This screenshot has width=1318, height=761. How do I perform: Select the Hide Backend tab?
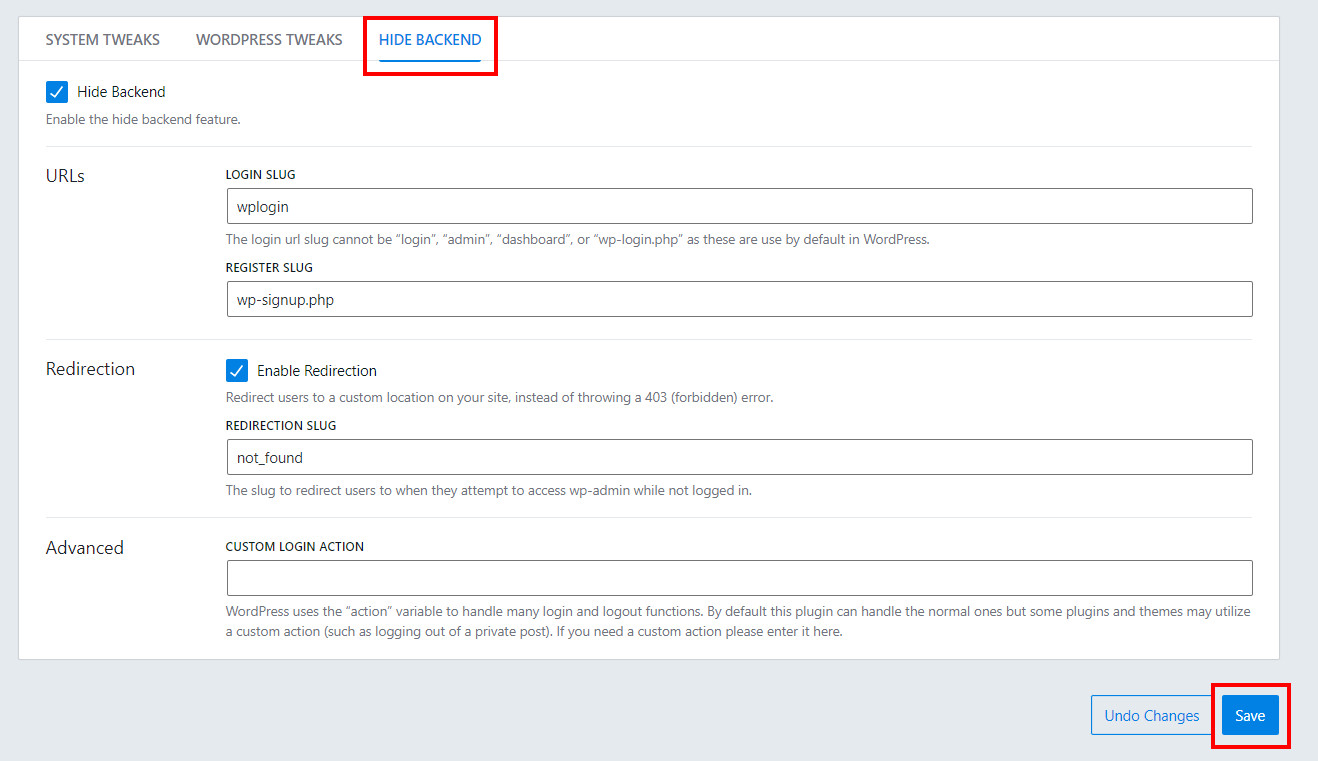click(430, 40)
